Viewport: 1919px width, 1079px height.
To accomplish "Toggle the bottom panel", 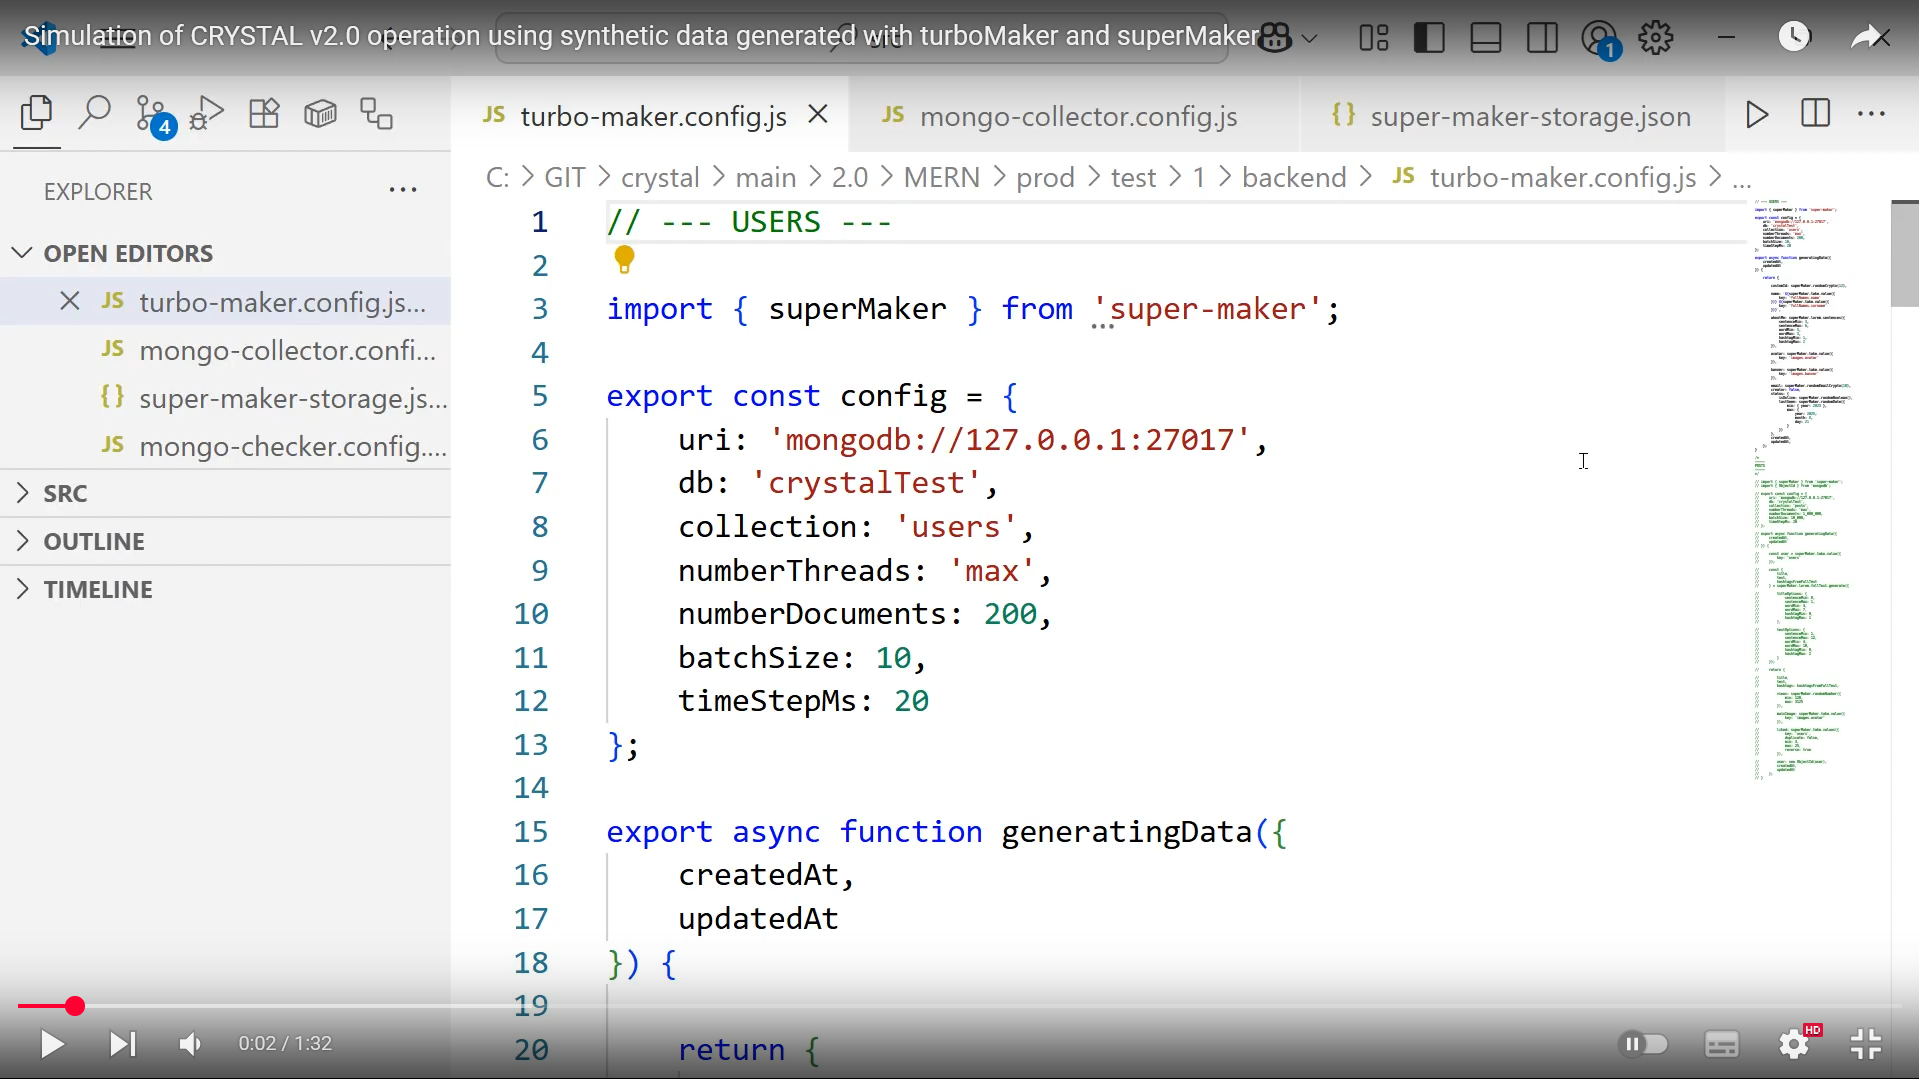I will click(x=1486, y=38).
